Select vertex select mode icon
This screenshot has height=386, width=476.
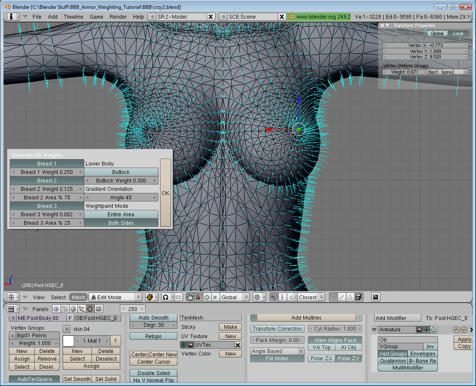[333, 297]
